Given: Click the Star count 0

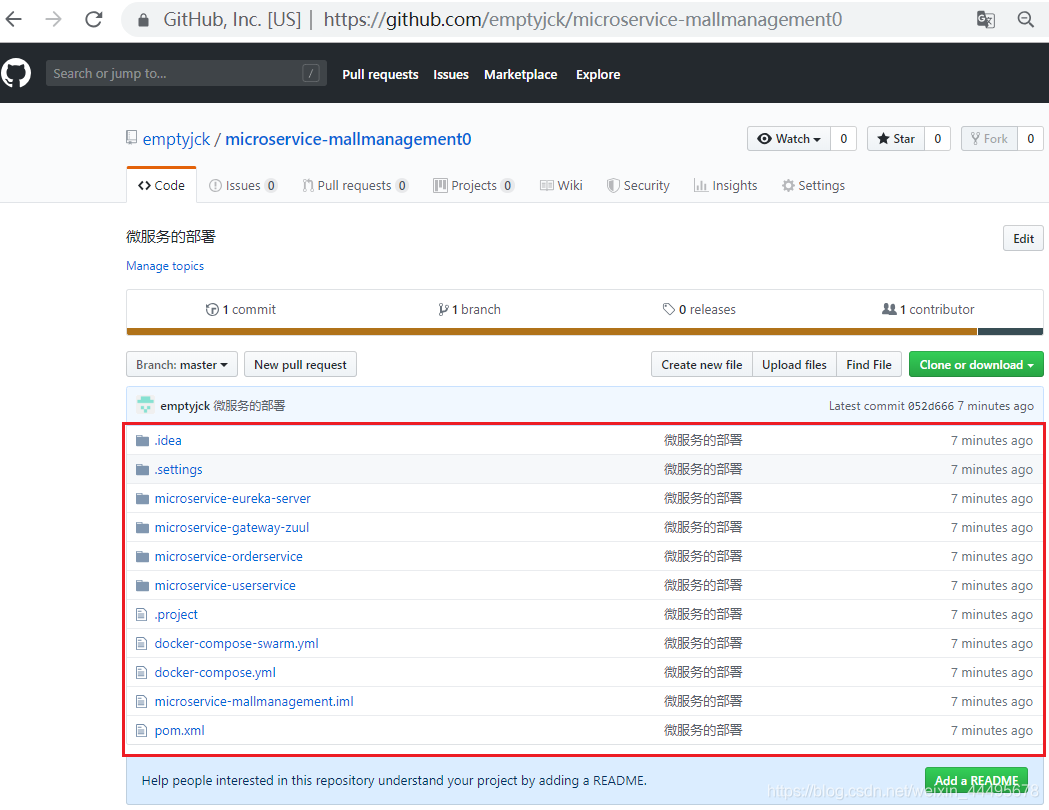Looking at the screenshot, I should pos(937,138).
